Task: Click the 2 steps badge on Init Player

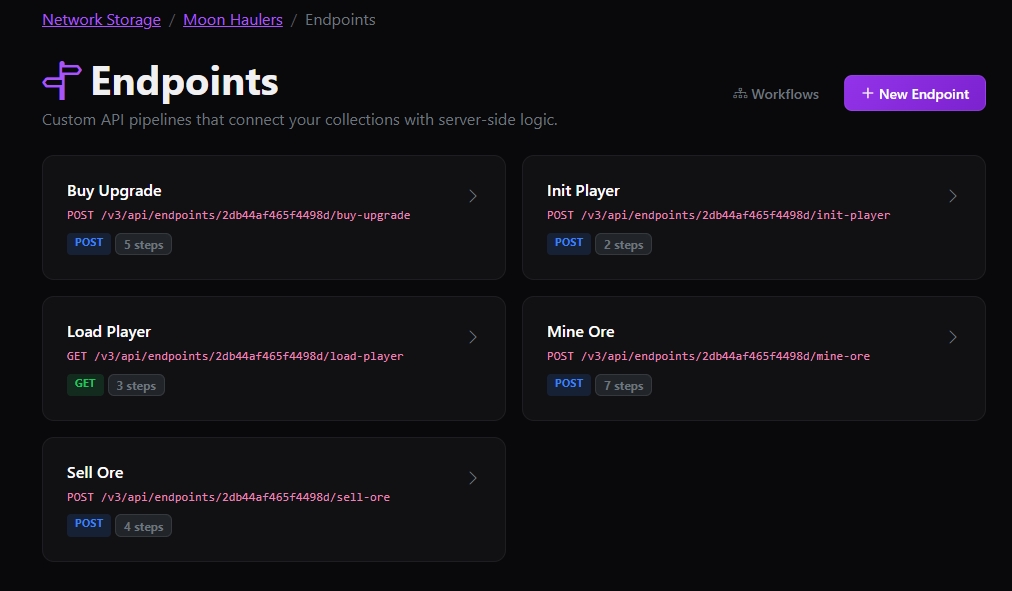Action: 621,244
